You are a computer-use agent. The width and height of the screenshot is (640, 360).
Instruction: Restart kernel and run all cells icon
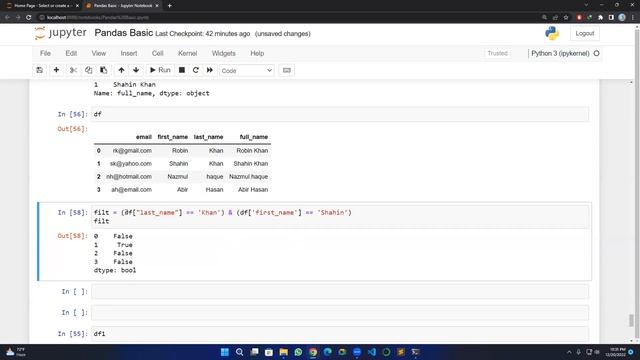click(x=210, y=70)
